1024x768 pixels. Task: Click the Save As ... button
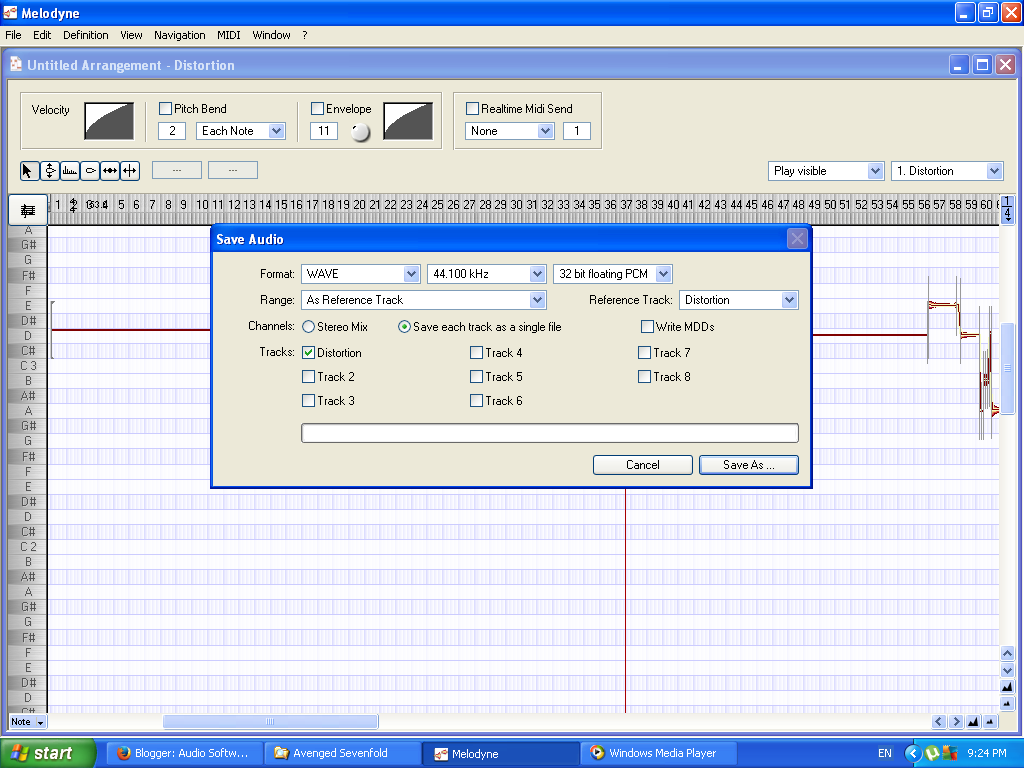click(748, 465)
